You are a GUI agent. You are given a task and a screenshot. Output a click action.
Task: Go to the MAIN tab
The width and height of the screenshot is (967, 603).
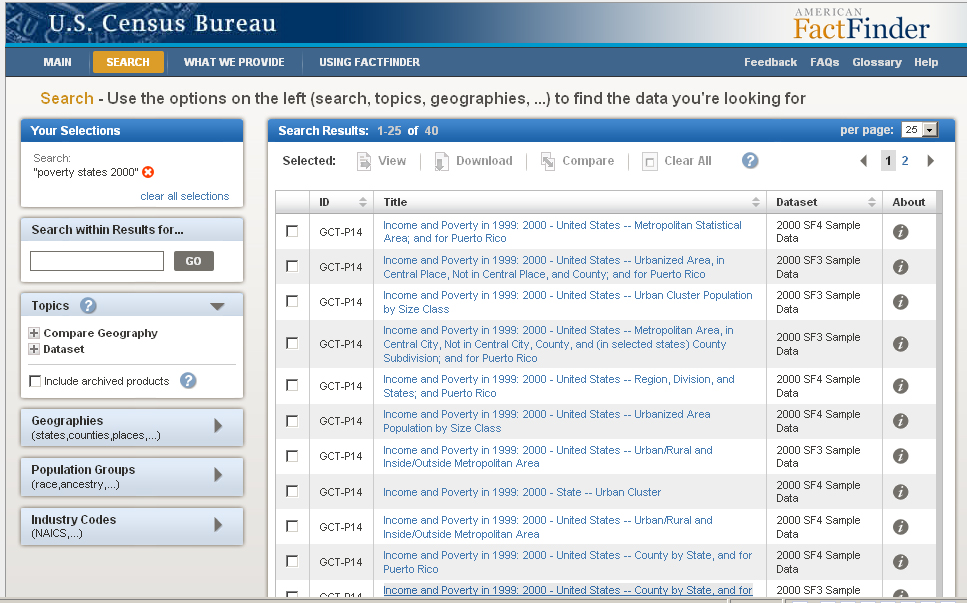tap(57, 62)
